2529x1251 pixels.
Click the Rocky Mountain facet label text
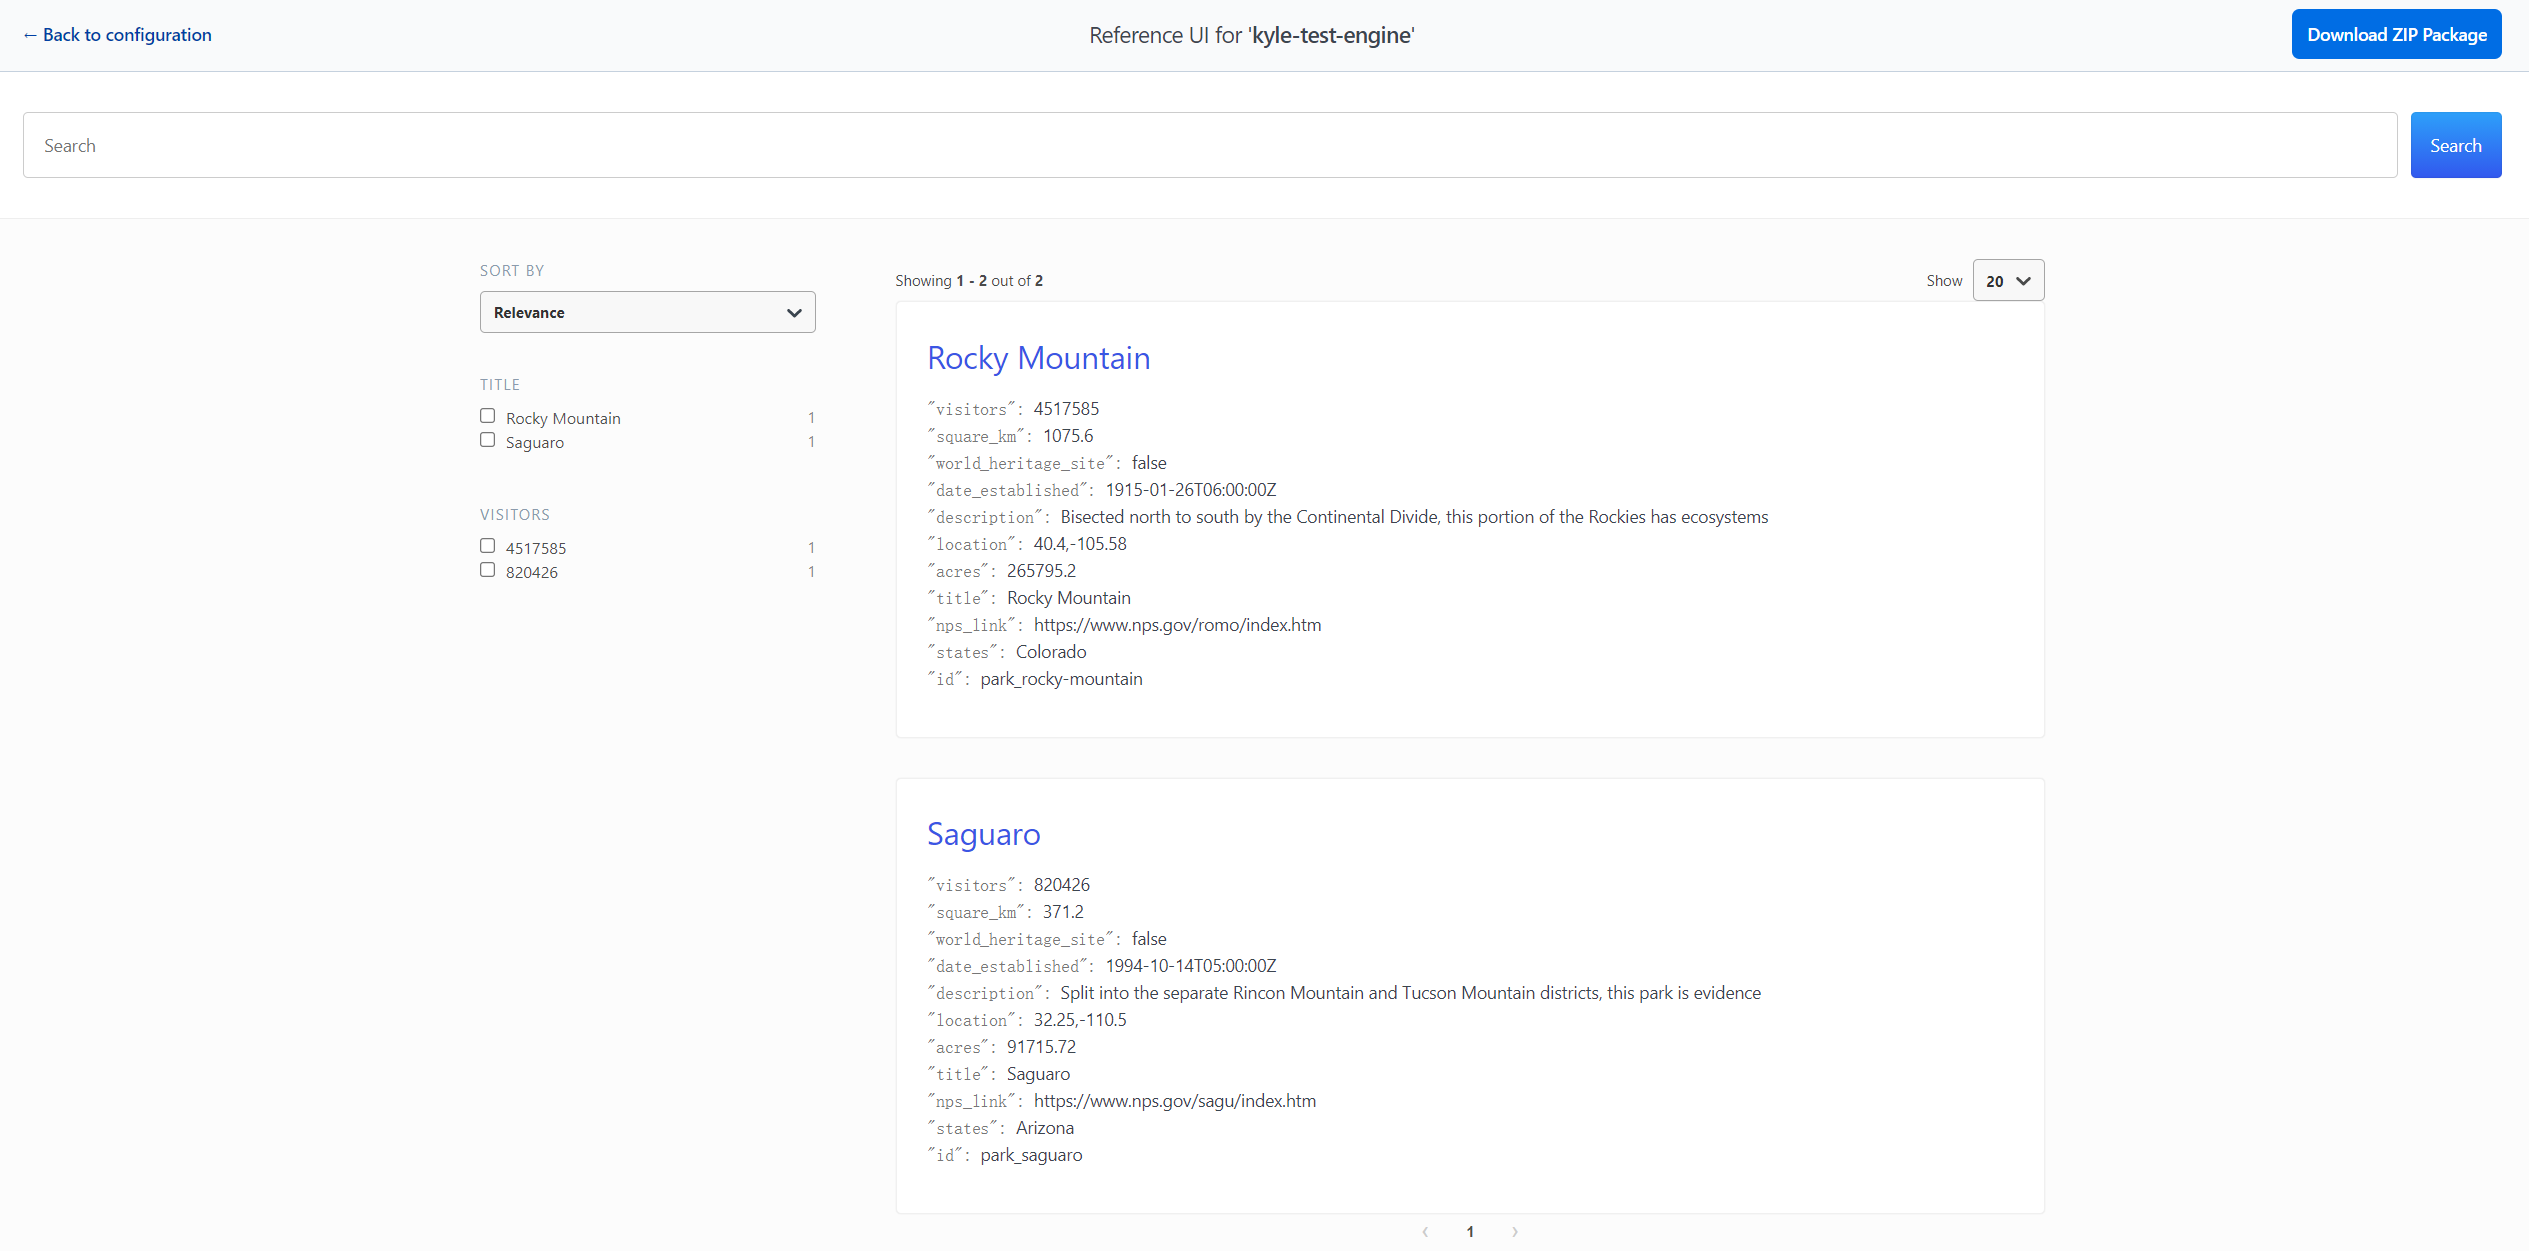(563, 418)
